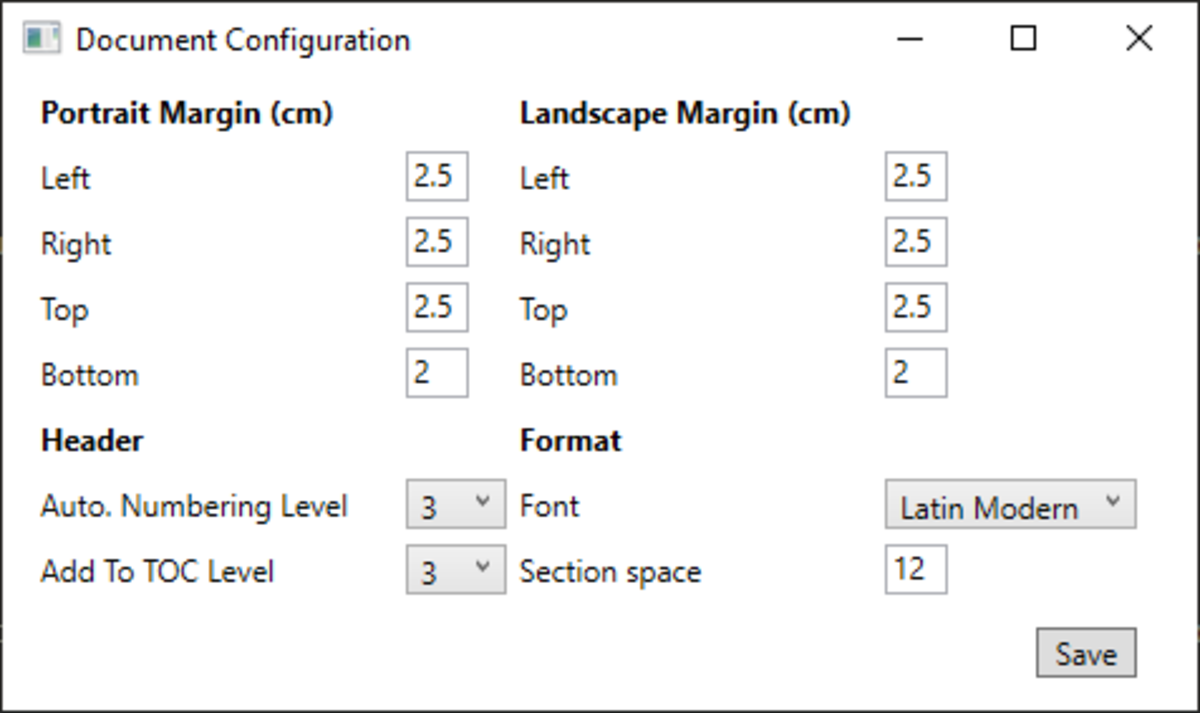Click the Landscape Margin Left field
This screenshot has width=1200, height=713.
tap(916, 177)
